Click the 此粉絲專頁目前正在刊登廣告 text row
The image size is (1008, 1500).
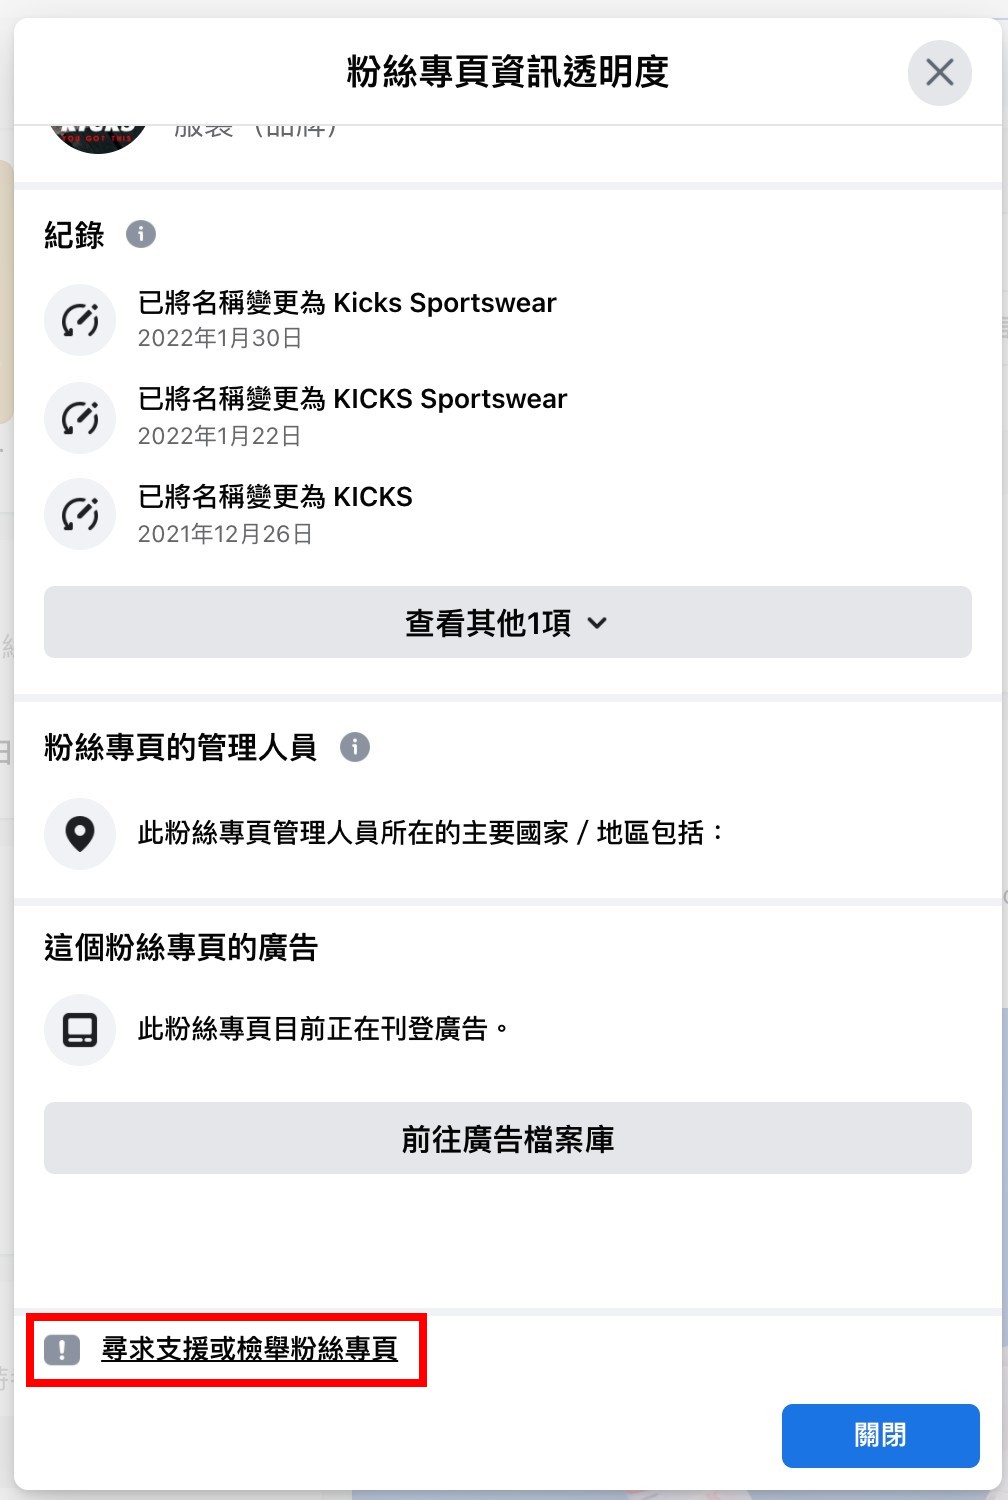coord(323,1029)
